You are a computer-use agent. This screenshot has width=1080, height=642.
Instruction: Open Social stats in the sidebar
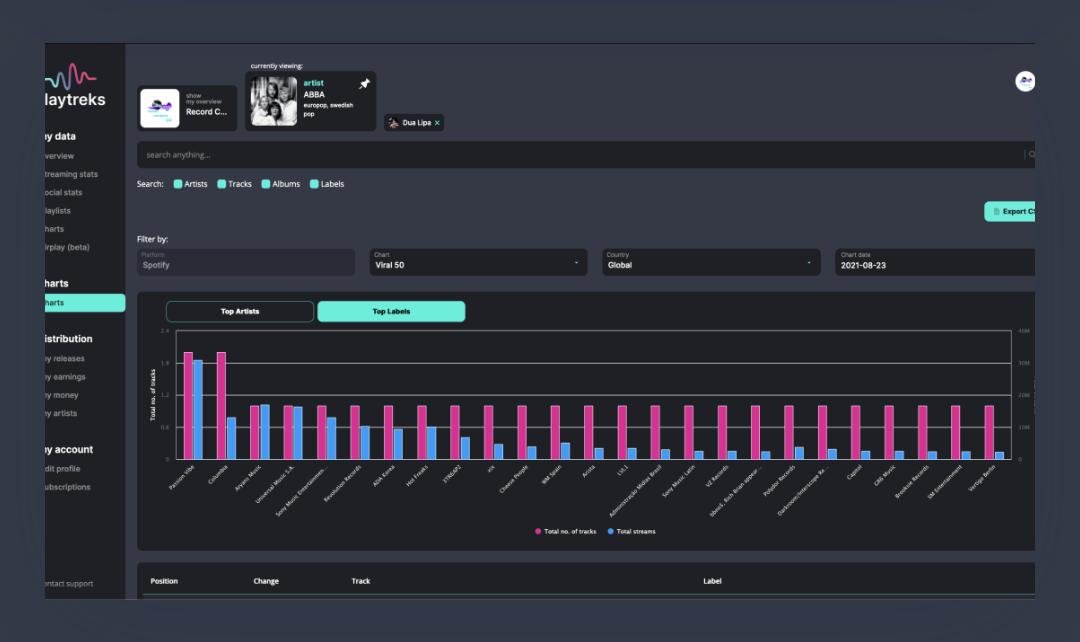click(x=63, y=193)
